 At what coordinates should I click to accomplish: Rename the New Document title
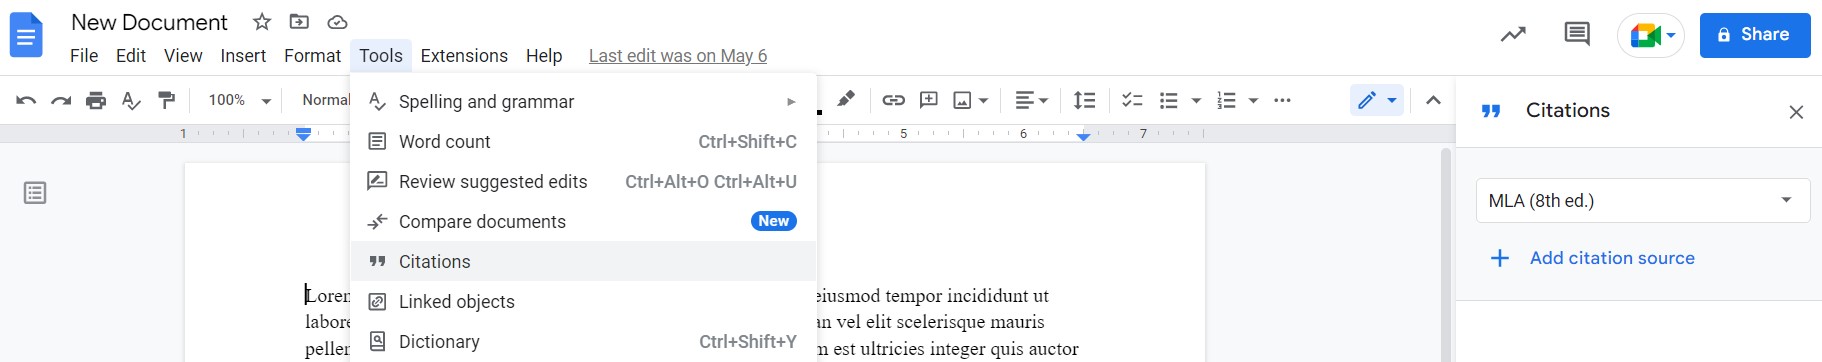click(150, 22)
